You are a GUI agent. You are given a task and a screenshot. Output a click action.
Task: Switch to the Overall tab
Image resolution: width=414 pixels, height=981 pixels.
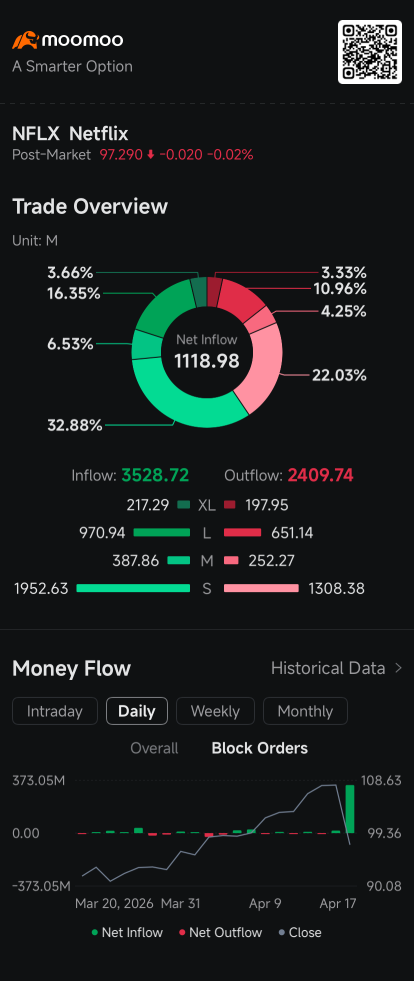(x=154, y=748)
